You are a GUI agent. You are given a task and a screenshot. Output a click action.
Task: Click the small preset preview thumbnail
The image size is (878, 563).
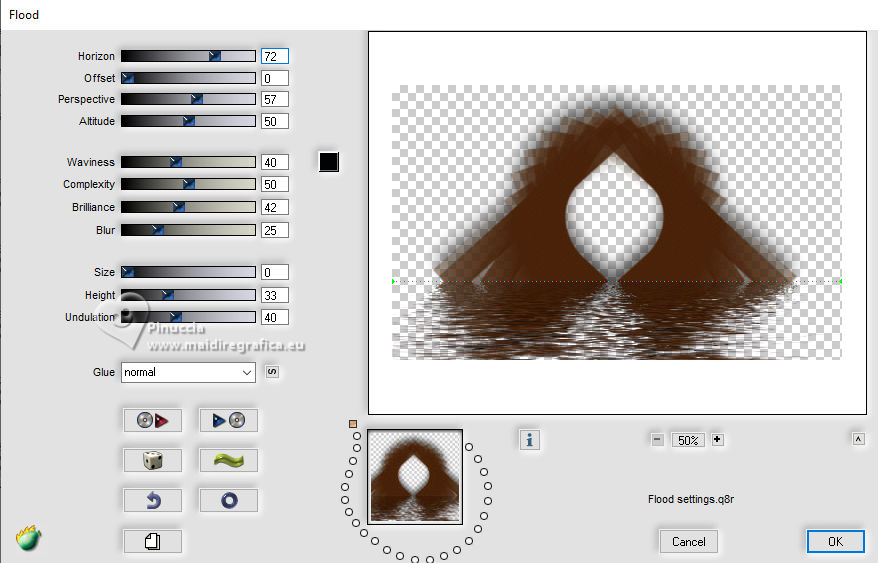[415, 477]
